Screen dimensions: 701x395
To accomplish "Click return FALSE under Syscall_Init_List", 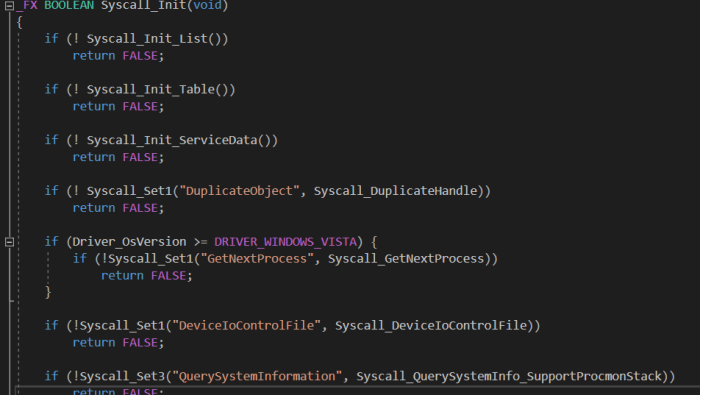I will point(118,56).
